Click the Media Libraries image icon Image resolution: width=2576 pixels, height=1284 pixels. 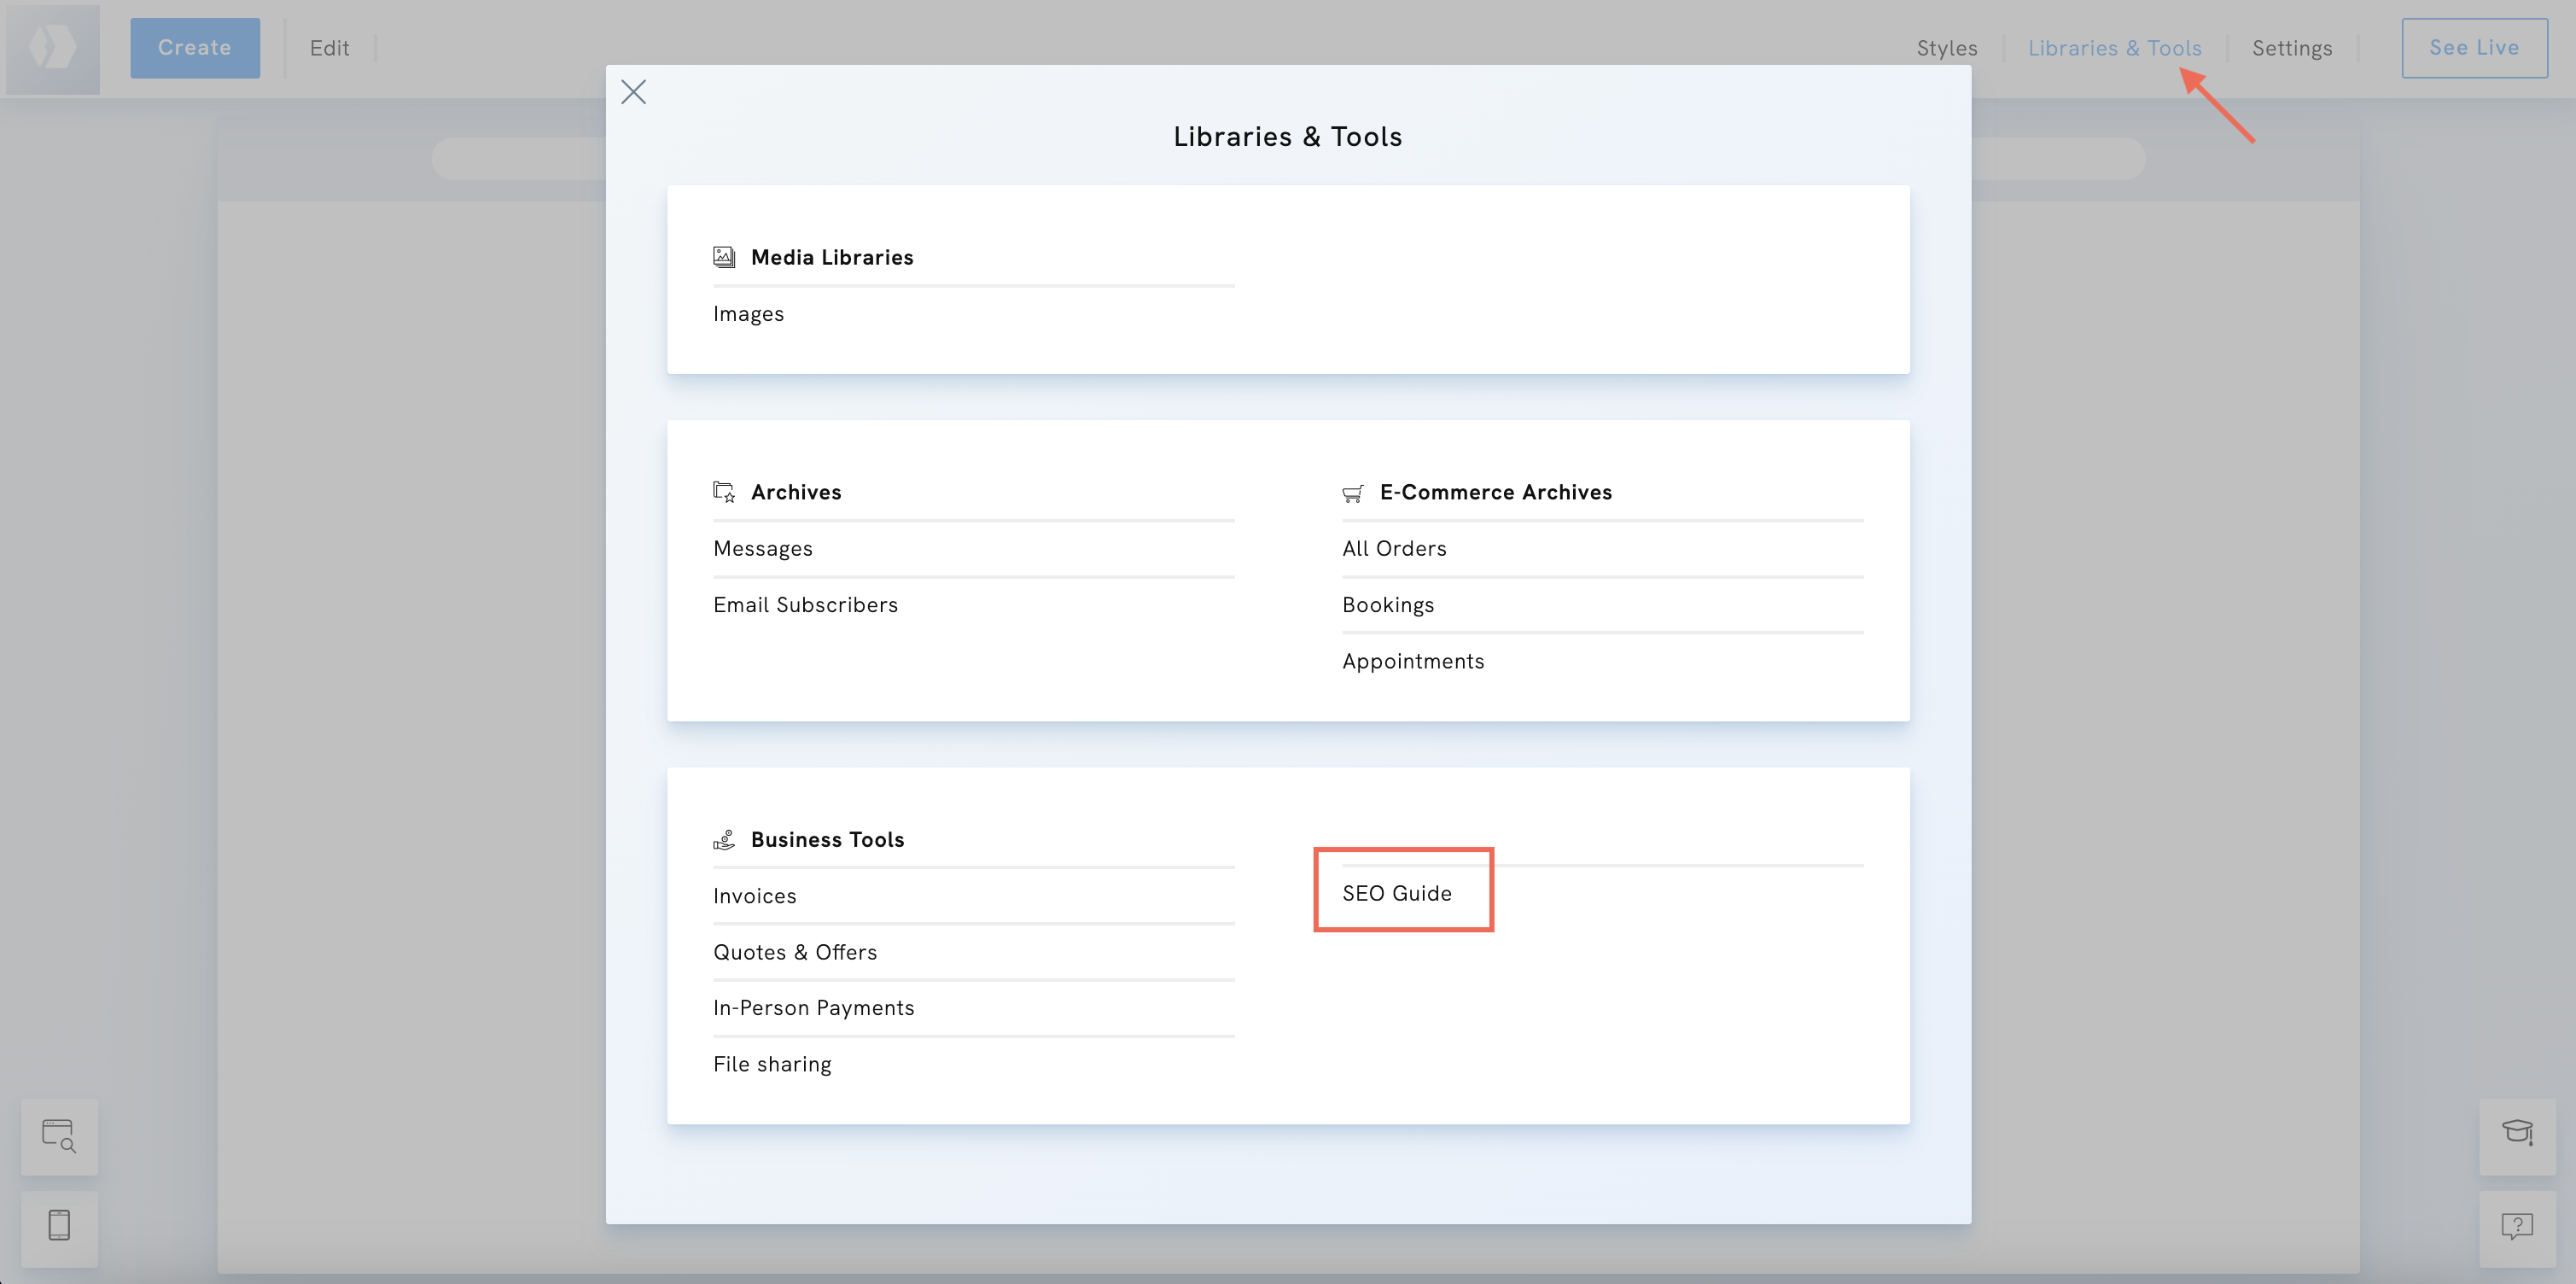pyautogui.click(x=724, y=257)
